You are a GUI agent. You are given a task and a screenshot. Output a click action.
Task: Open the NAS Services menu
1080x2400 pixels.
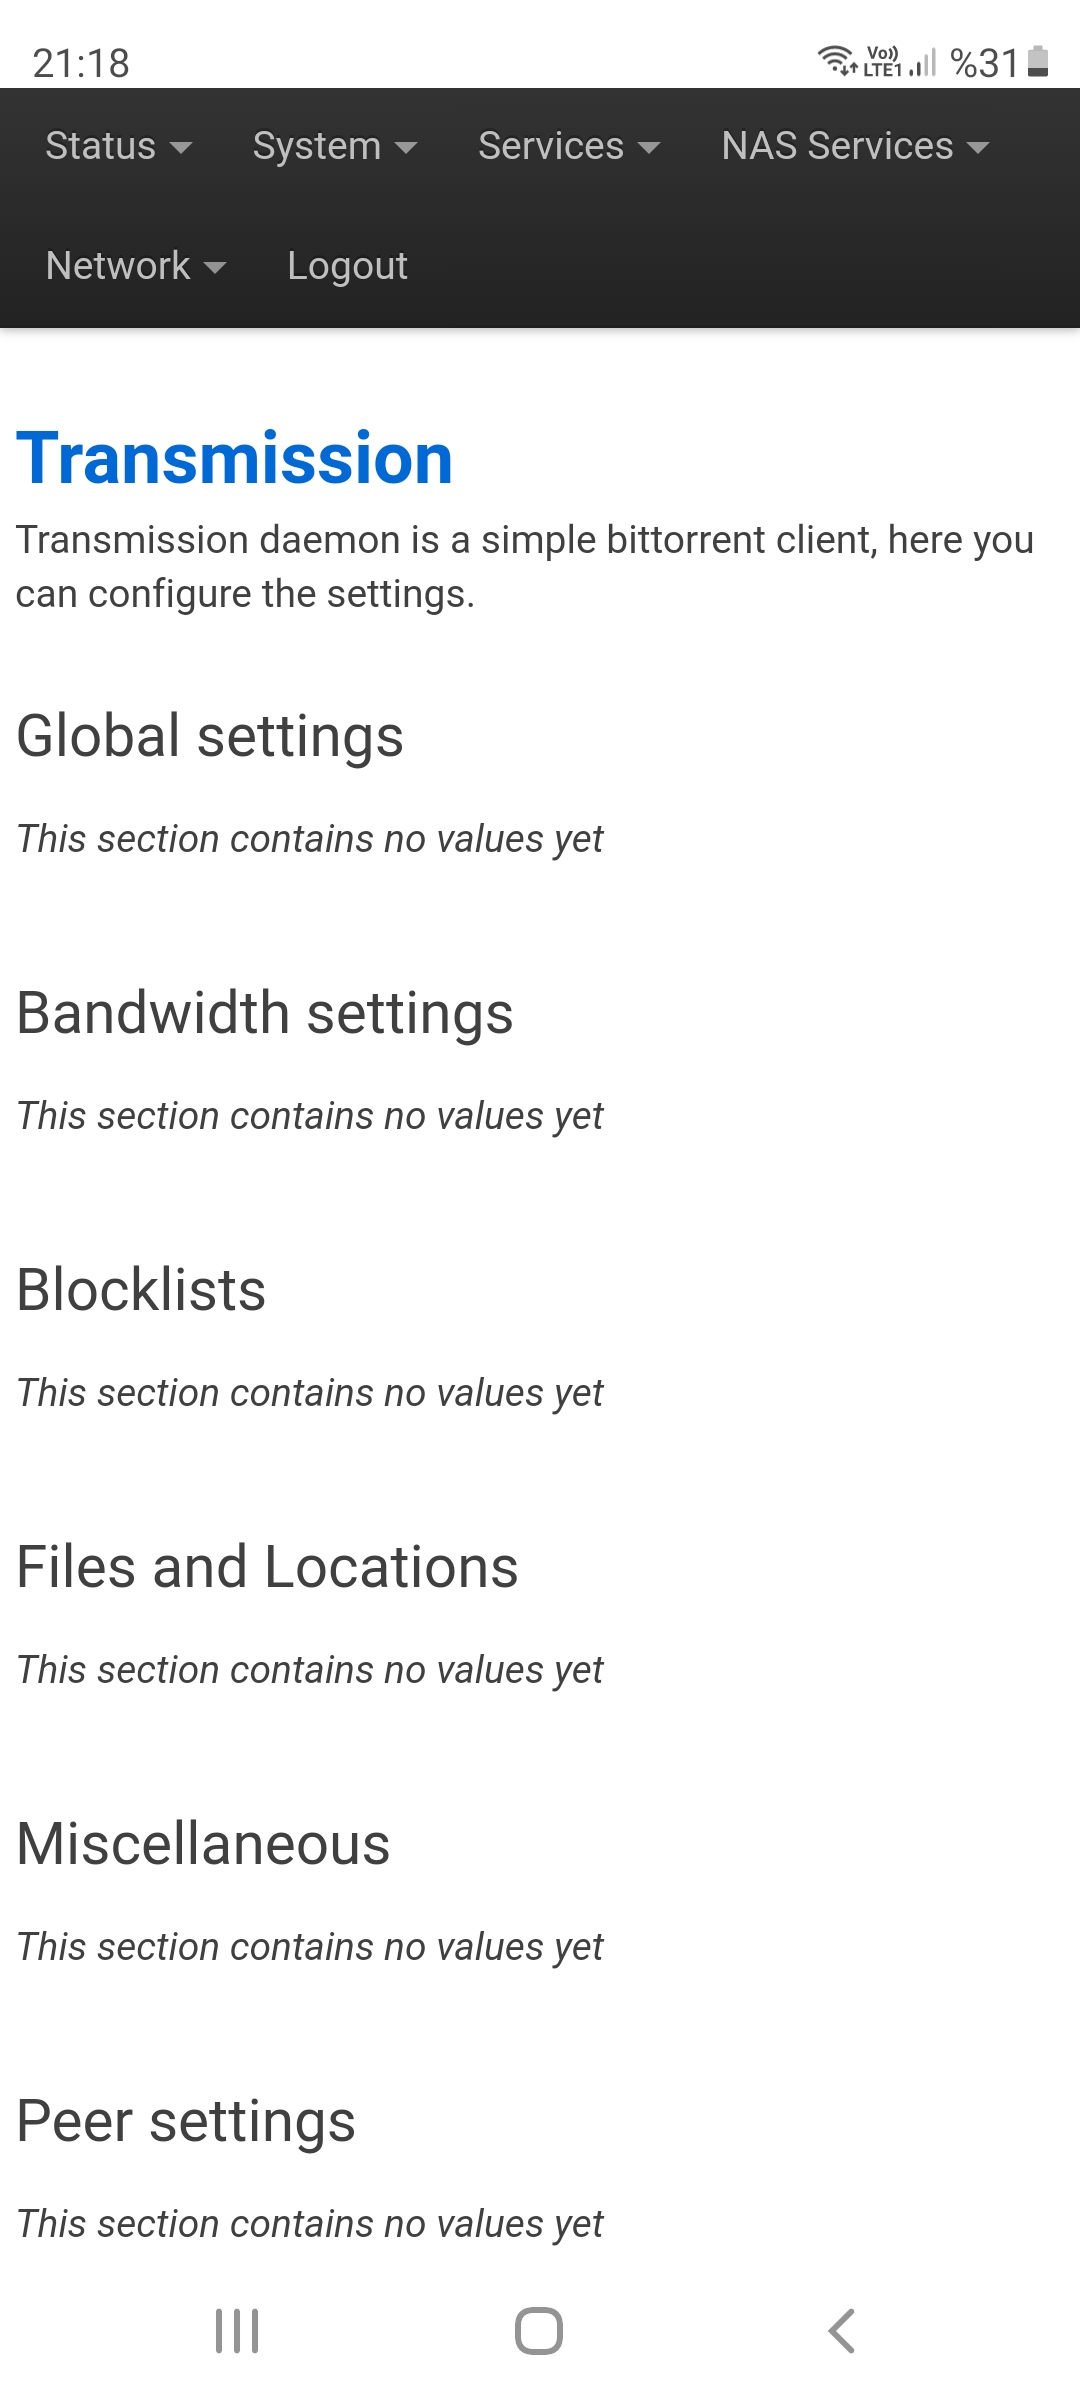pyautogui.click(x=856, y=146)
